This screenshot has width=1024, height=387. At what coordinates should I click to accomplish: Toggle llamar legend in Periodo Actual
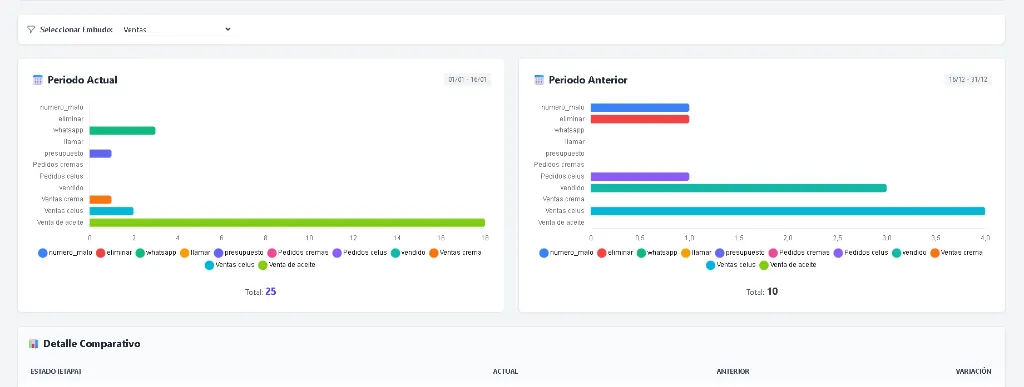click(x=195, y=253)
